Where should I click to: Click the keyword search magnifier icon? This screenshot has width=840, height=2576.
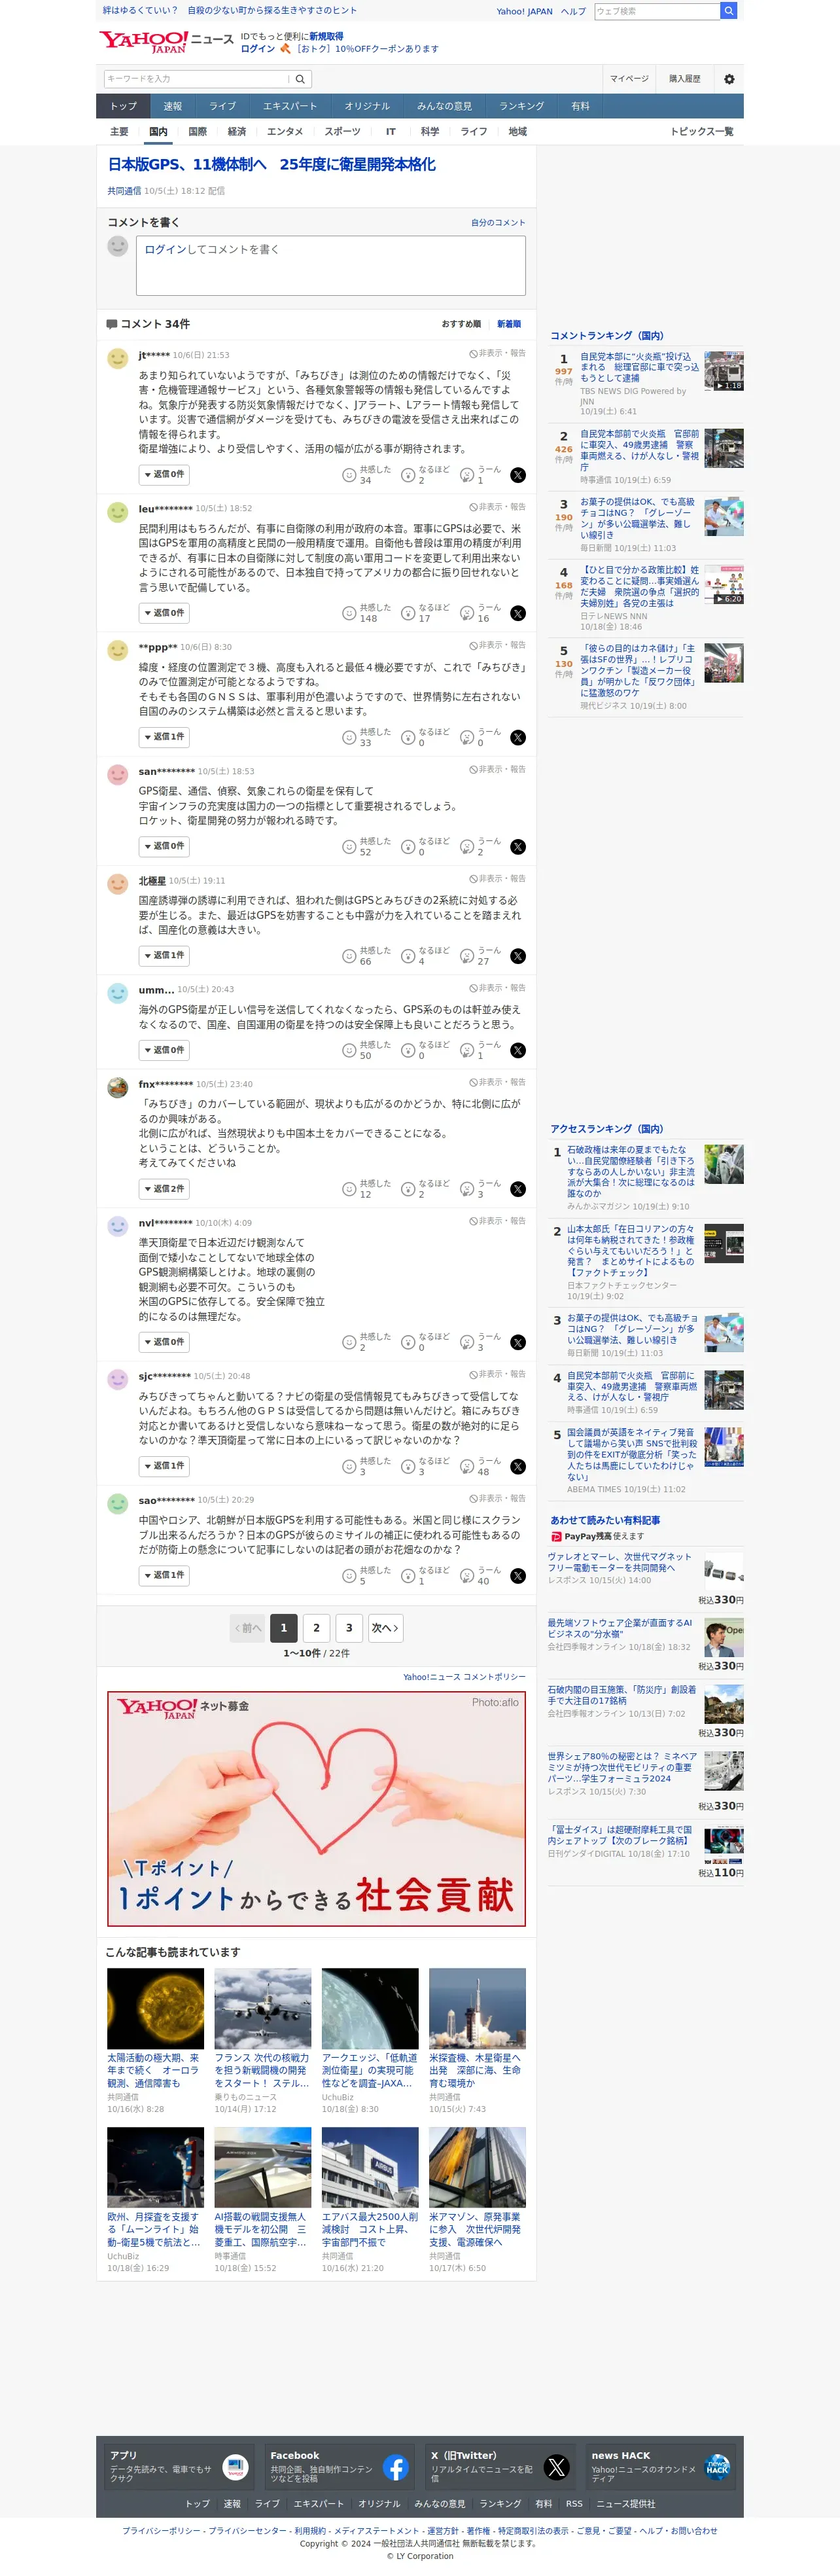coord(301,79)
